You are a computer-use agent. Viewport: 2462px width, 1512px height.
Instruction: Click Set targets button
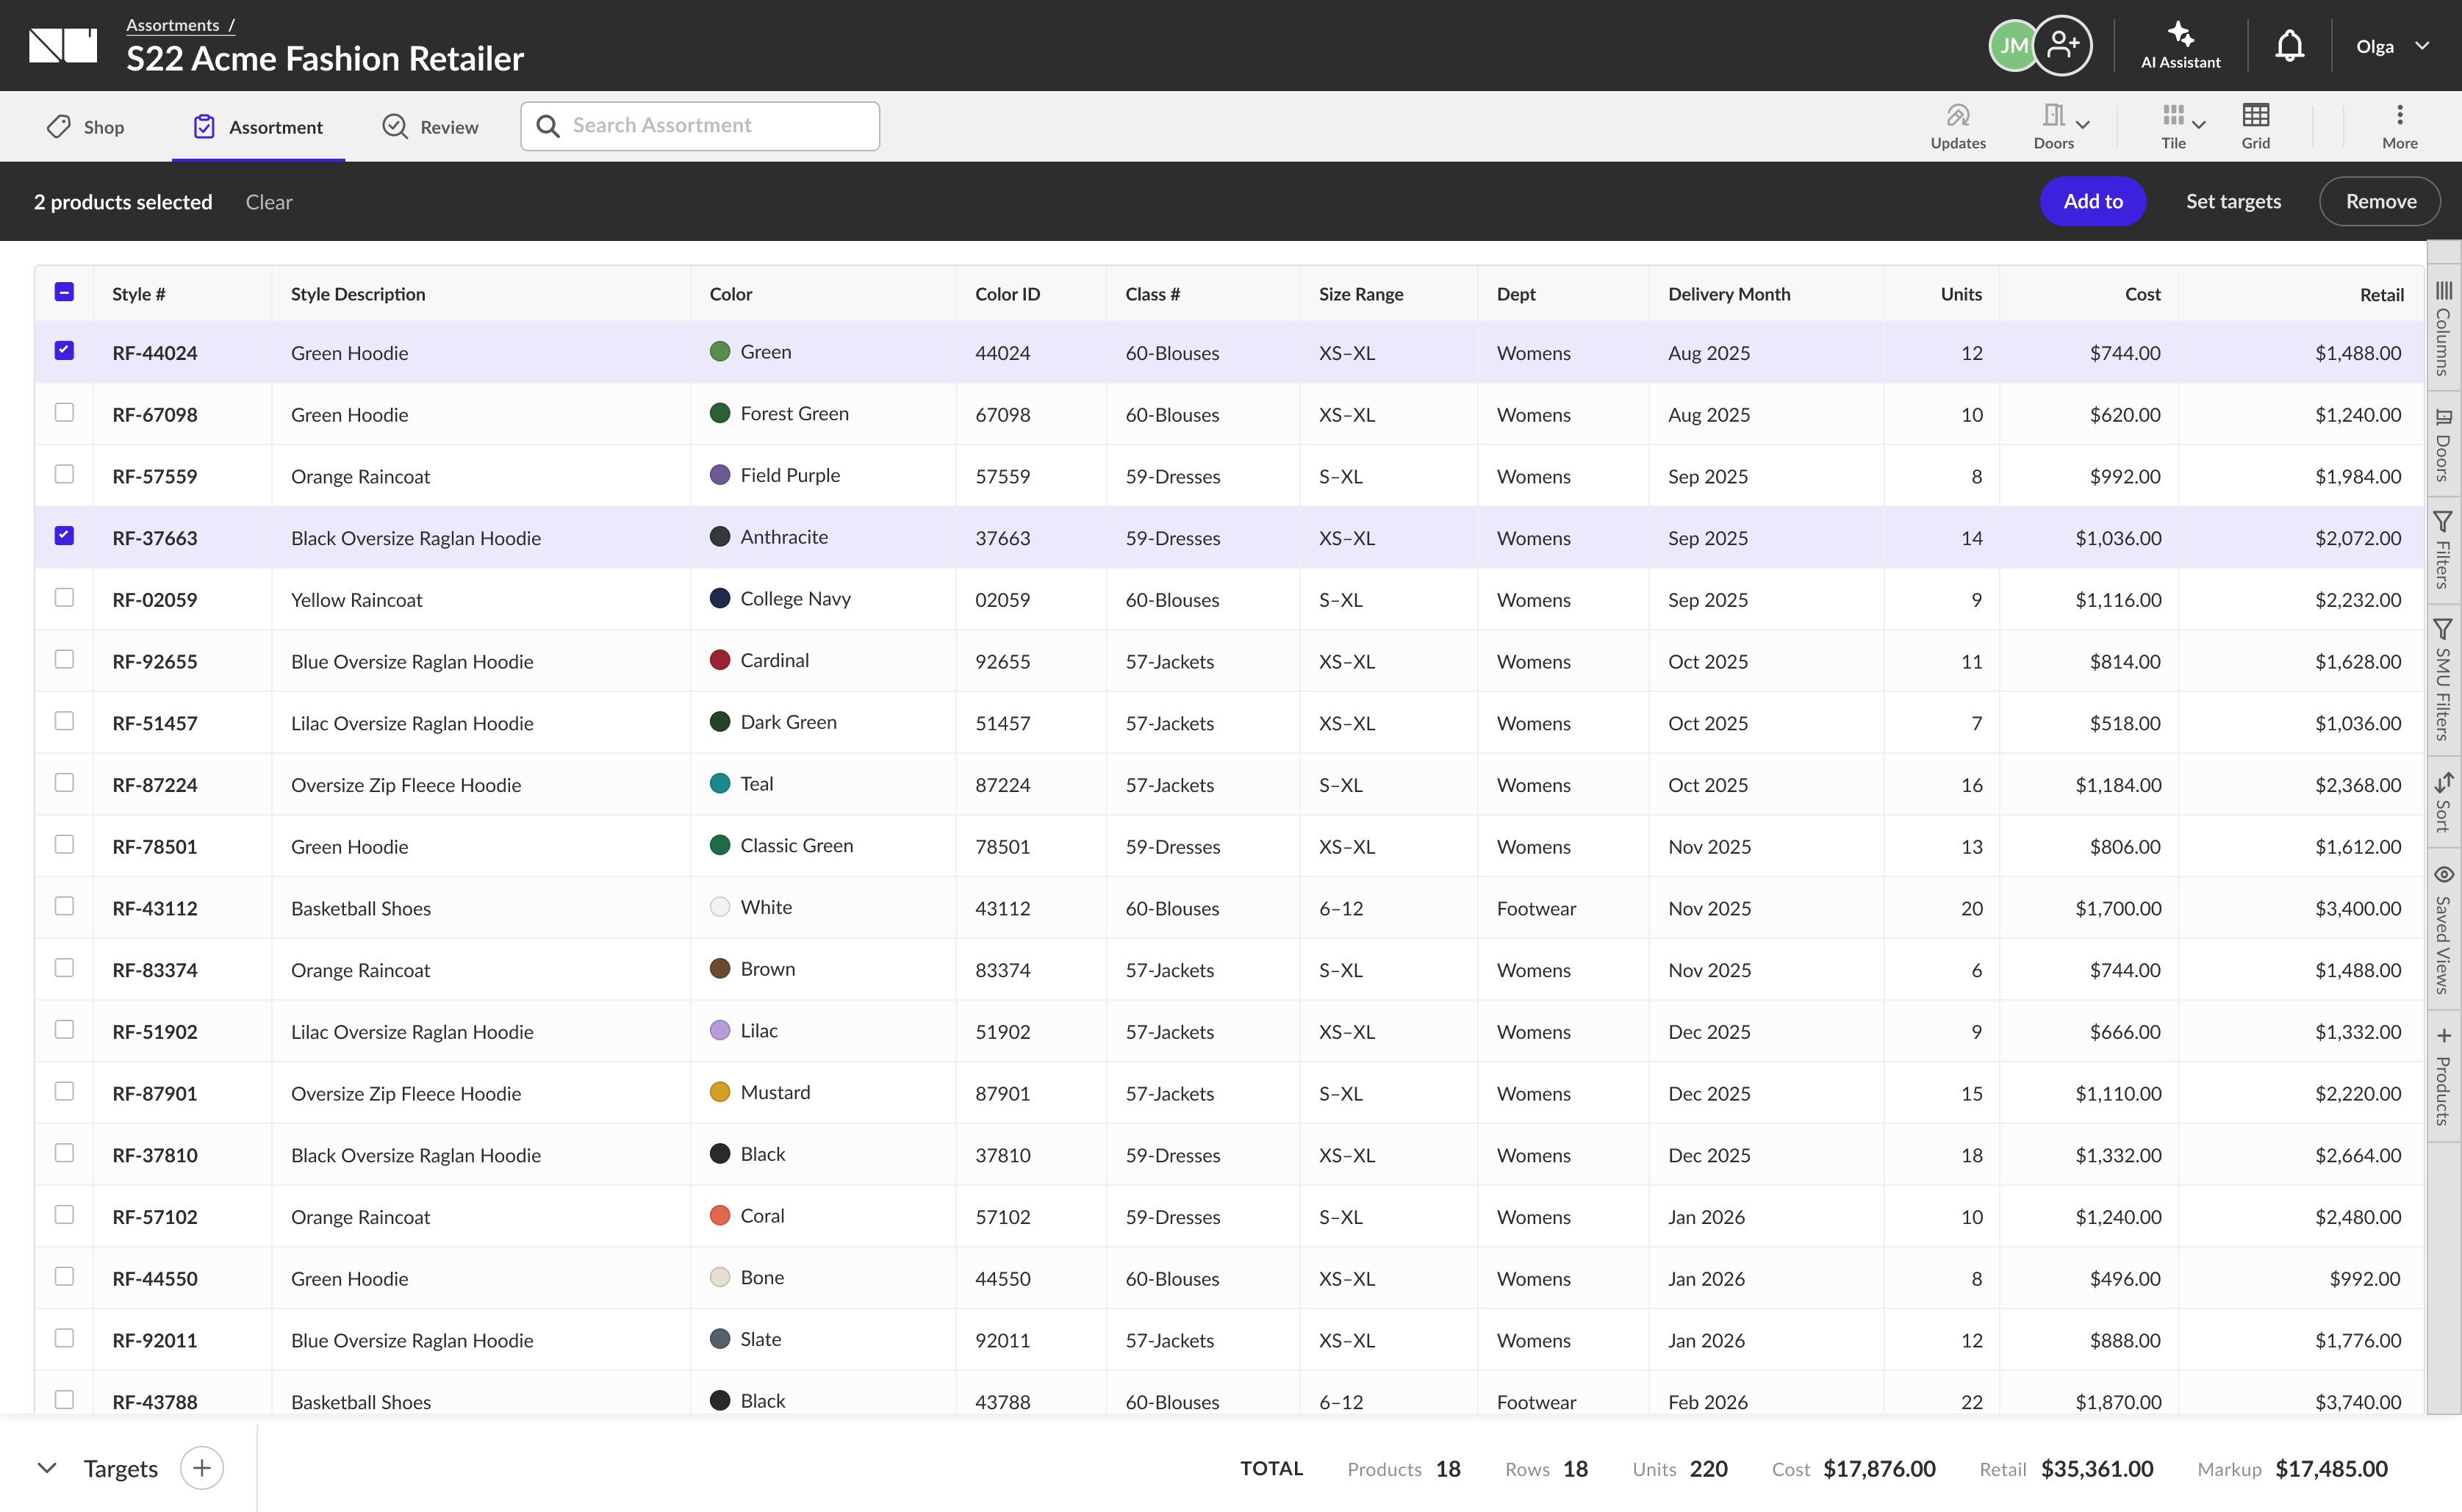[x=2233, y=201]
